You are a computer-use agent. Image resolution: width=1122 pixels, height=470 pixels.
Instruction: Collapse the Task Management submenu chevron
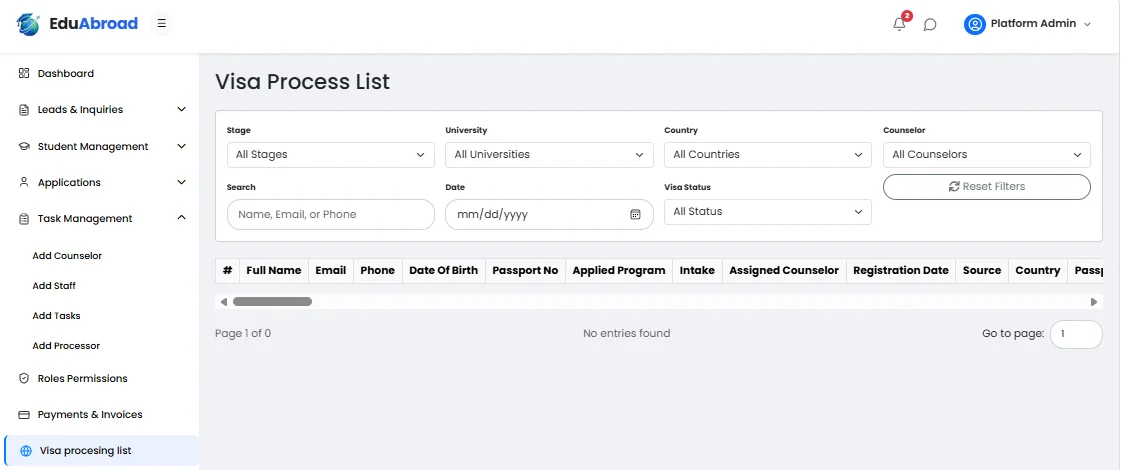tap(182, 217)
